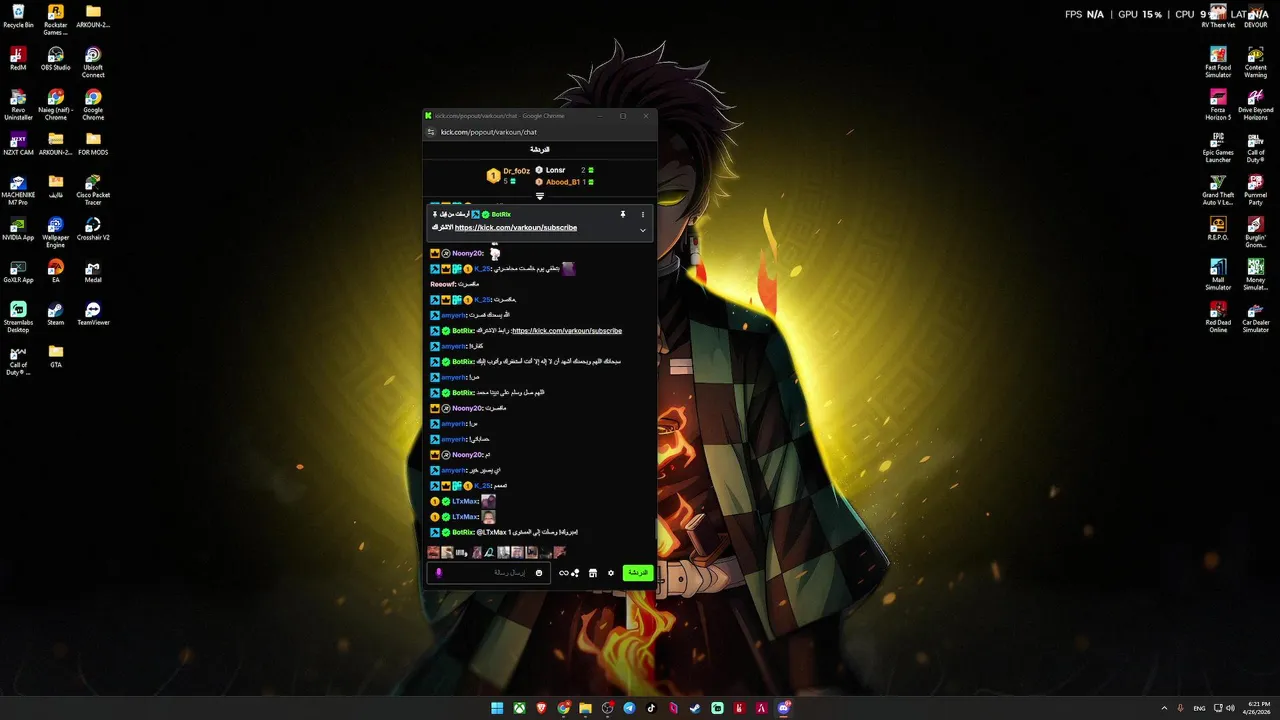Open Red Dead Online desktop icon

tap(1218, 317)
